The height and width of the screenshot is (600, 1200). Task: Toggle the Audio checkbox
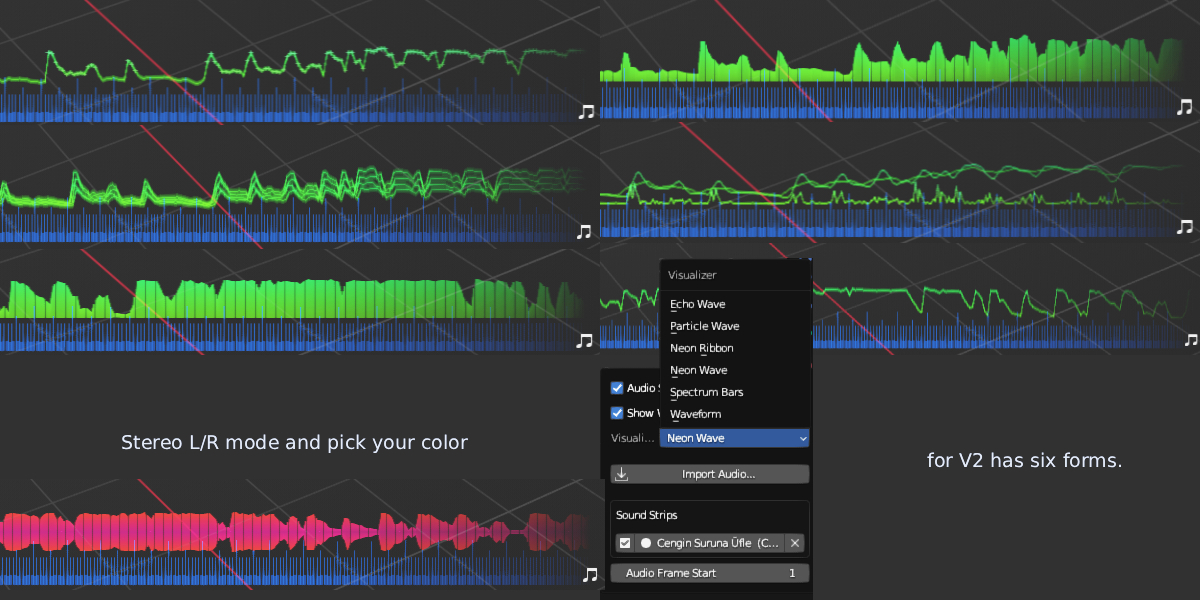pos(617,388)
